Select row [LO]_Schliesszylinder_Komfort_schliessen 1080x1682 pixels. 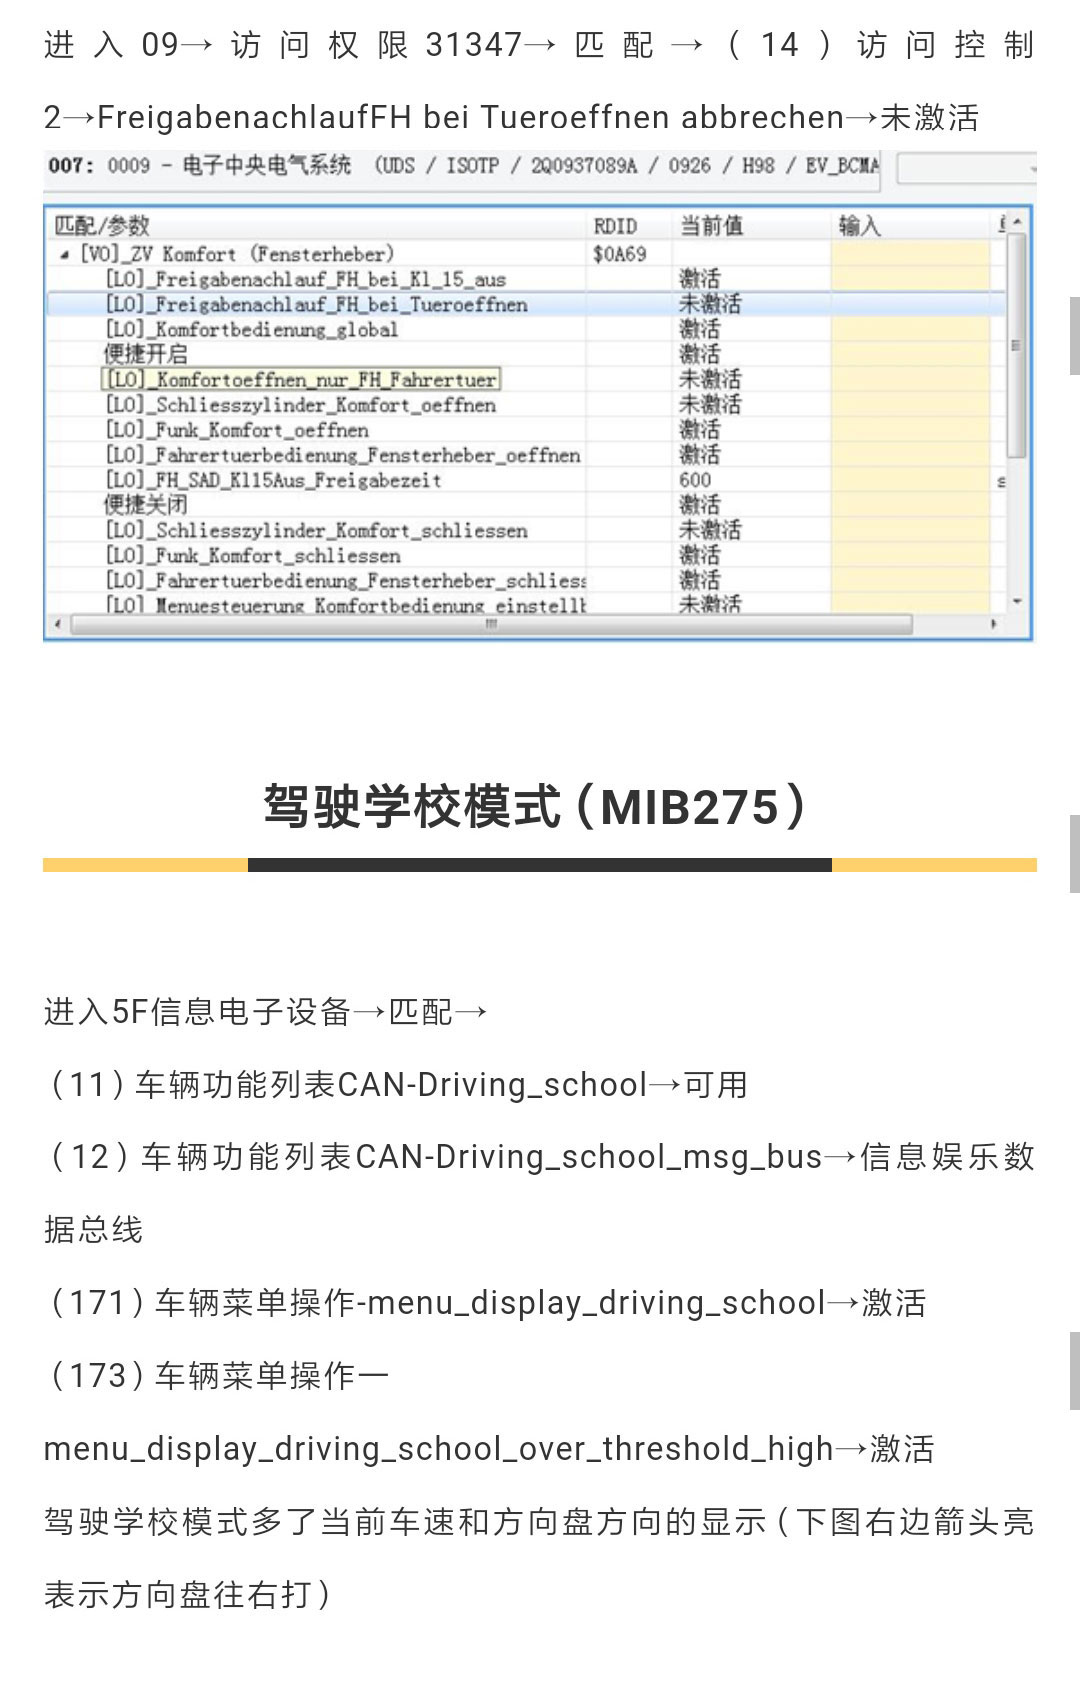tap(525, 530)
